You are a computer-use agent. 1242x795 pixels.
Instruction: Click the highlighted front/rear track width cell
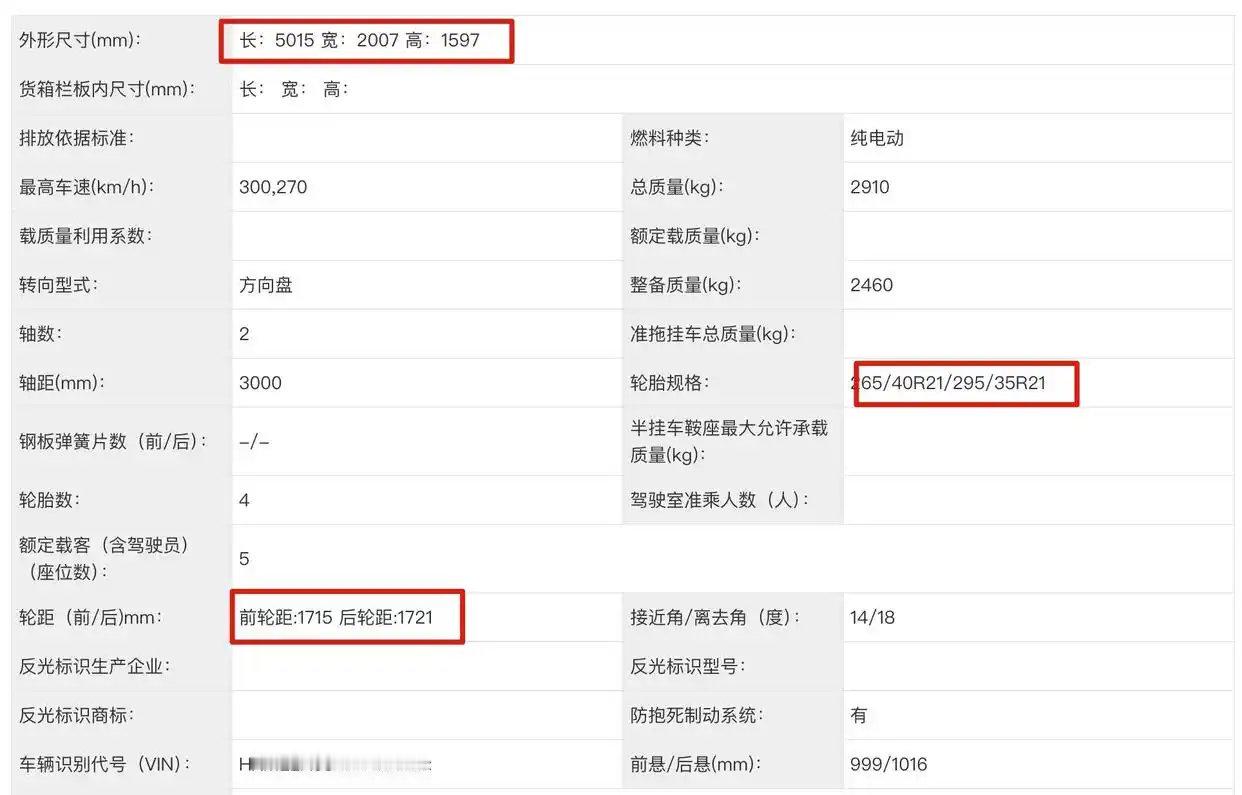point(347,617)
